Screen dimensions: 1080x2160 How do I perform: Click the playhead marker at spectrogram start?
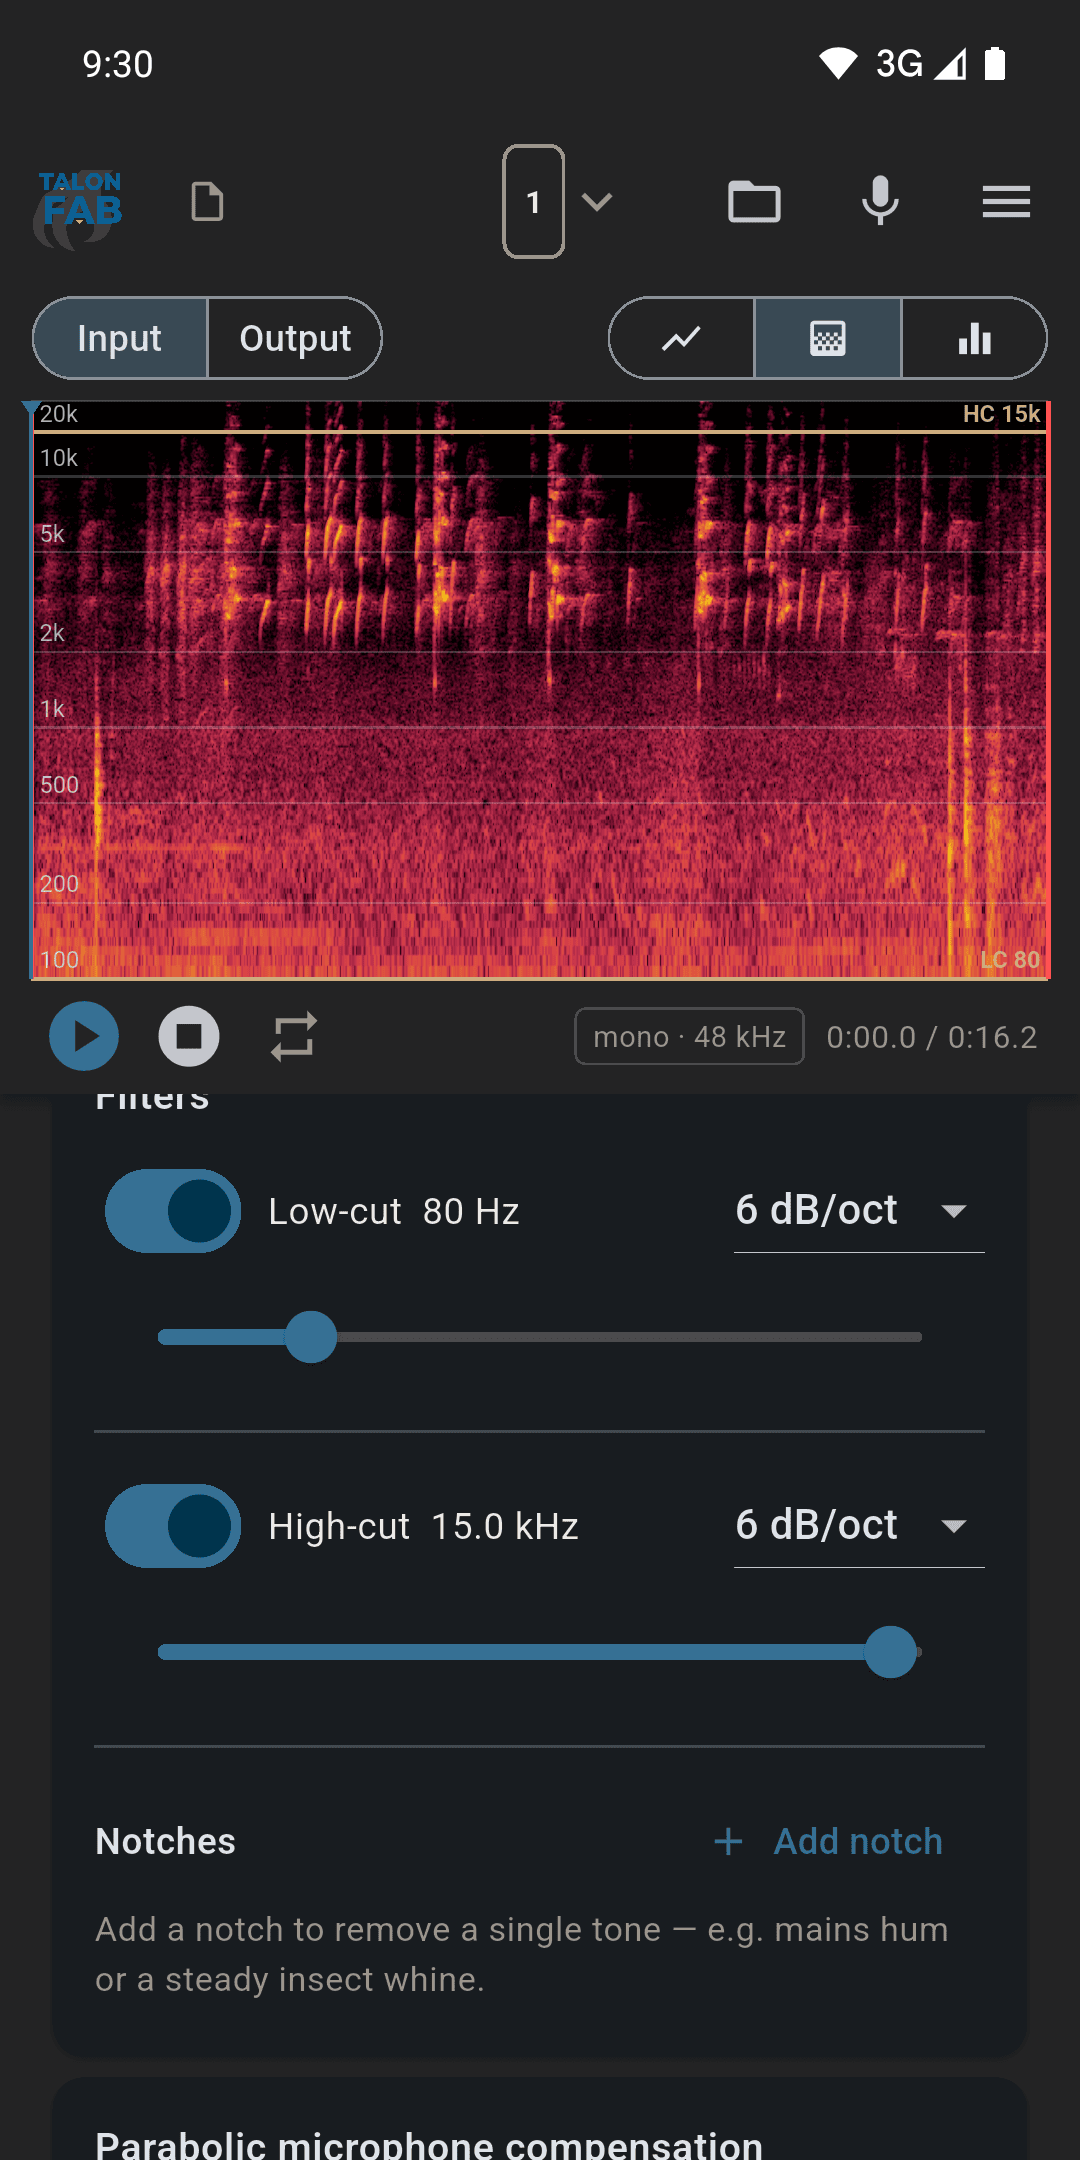point(31,409)
